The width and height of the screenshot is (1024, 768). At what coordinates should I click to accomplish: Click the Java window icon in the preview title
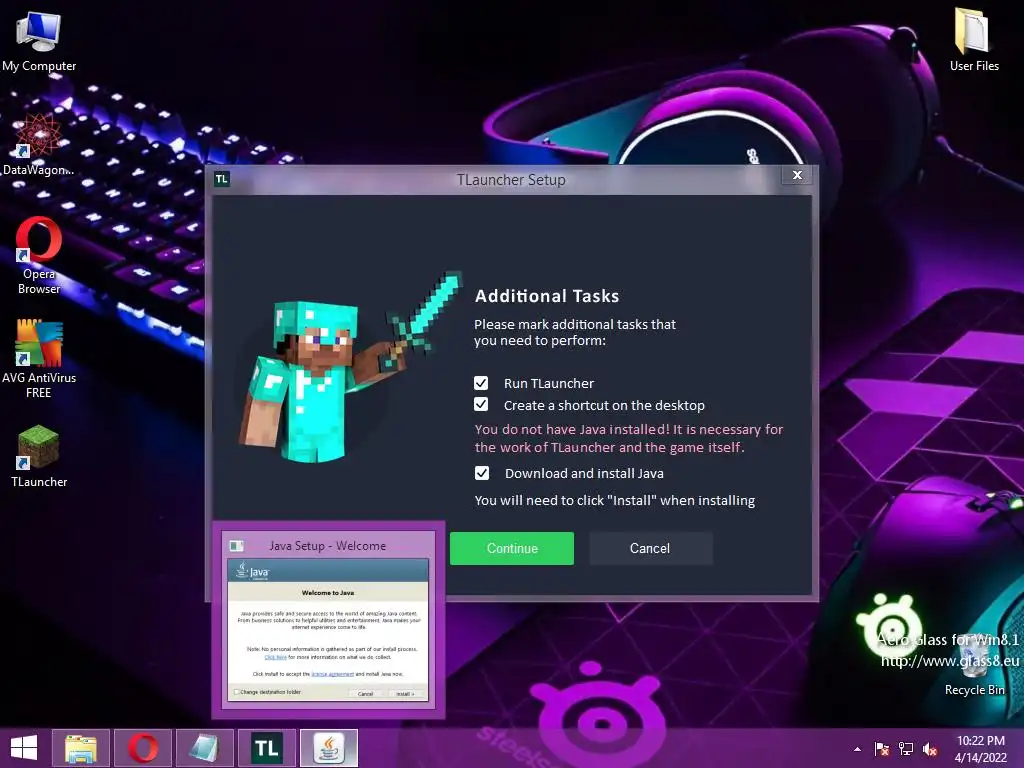point(236,546)
